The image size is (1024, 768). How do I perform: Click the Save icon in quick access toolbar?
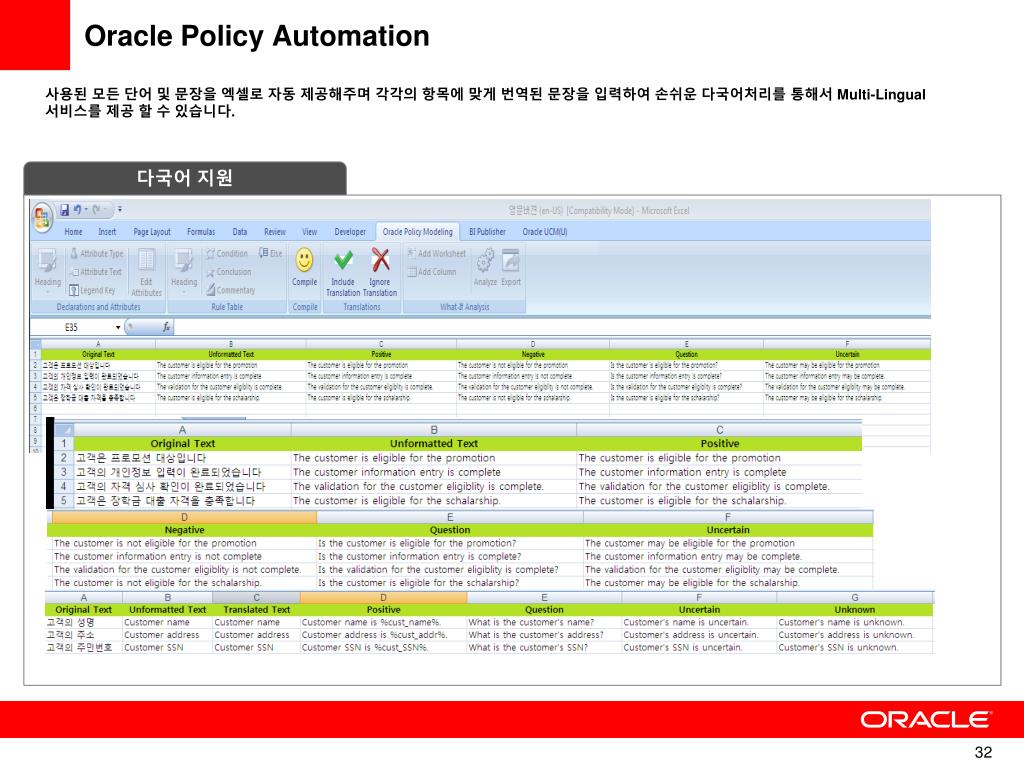[65, 210]
